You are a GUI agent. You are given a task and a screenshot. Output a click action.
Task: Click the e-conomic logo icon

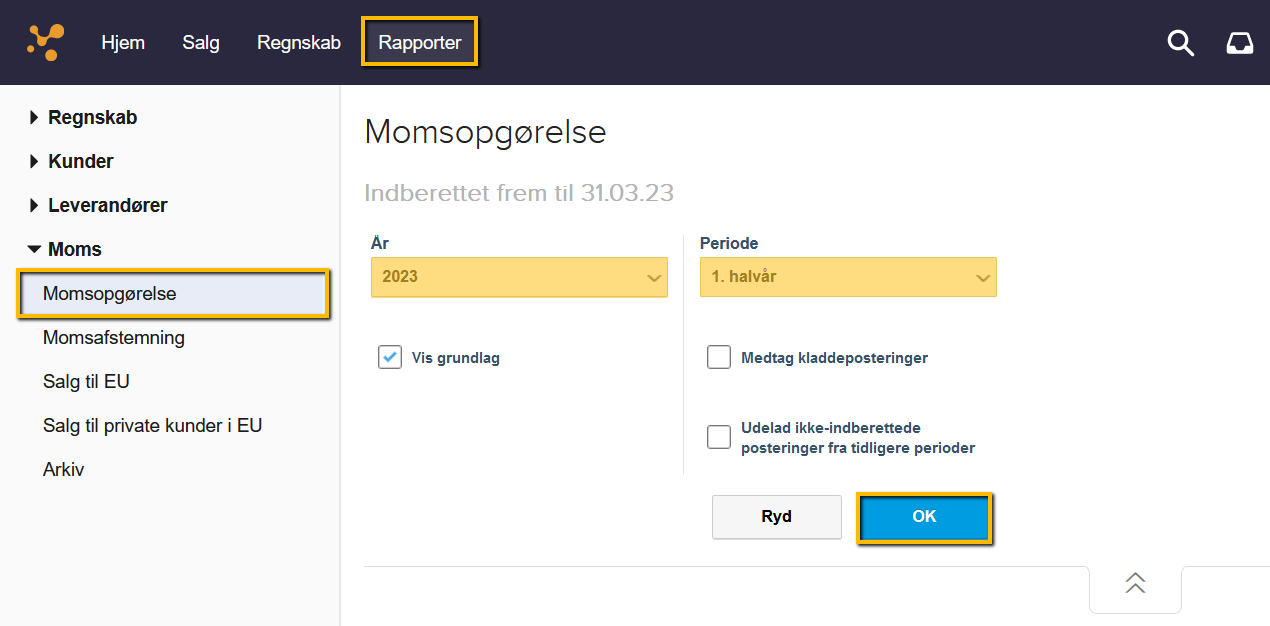(44, 42)
